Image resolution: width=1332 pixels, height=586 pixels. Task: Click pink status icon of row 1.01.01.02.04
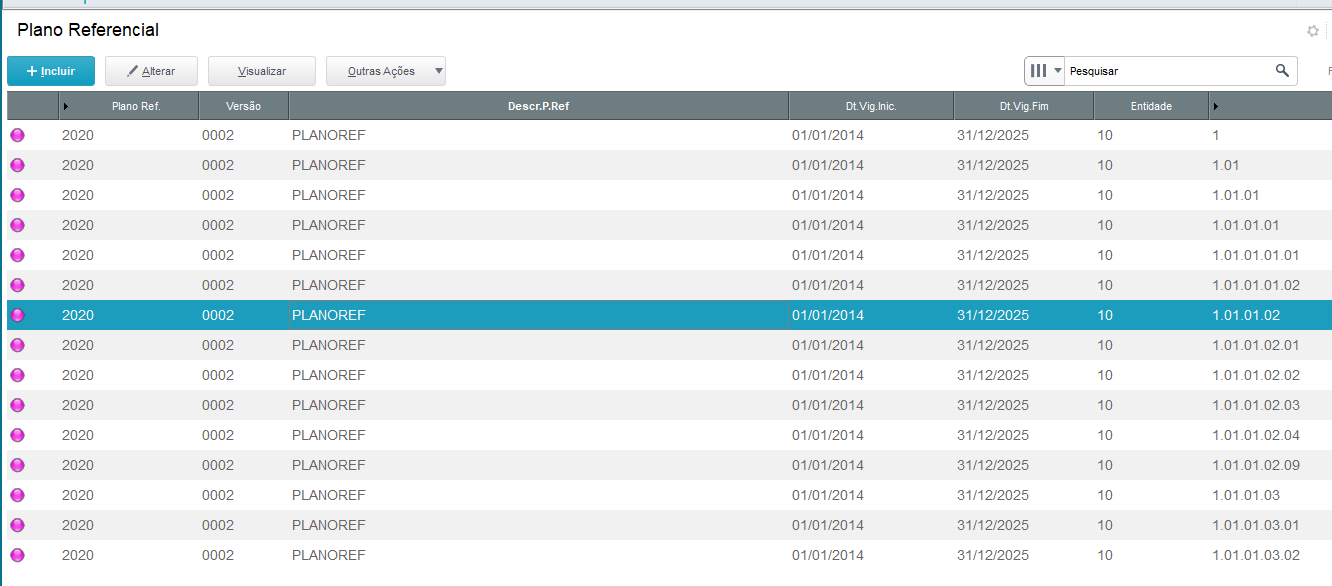click(x=17, y=435)
